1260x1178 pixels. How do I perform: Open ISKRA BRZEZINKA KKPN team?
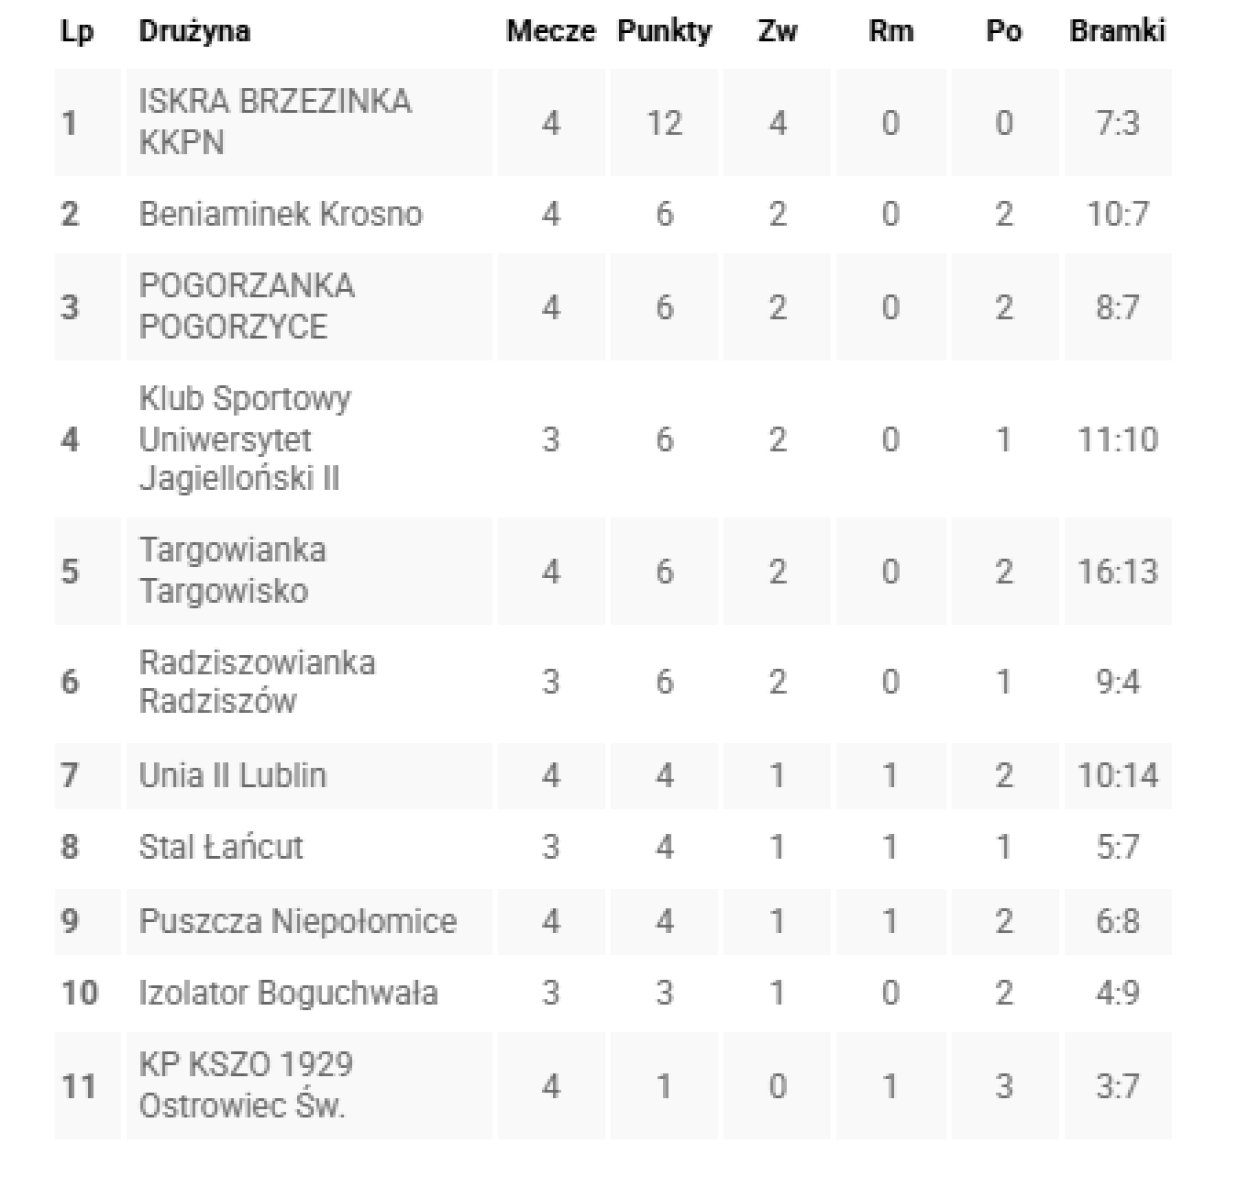[x=274, y=122]
